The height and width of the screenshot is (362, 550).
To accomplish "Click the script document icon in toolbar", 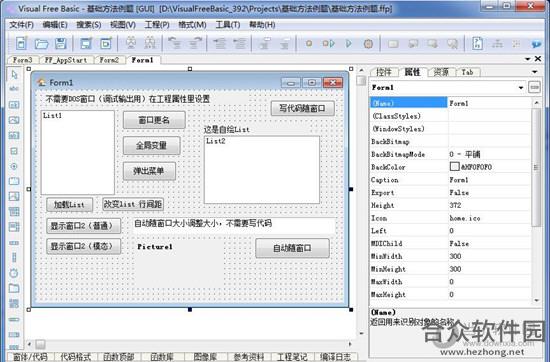I will point(477,43).
